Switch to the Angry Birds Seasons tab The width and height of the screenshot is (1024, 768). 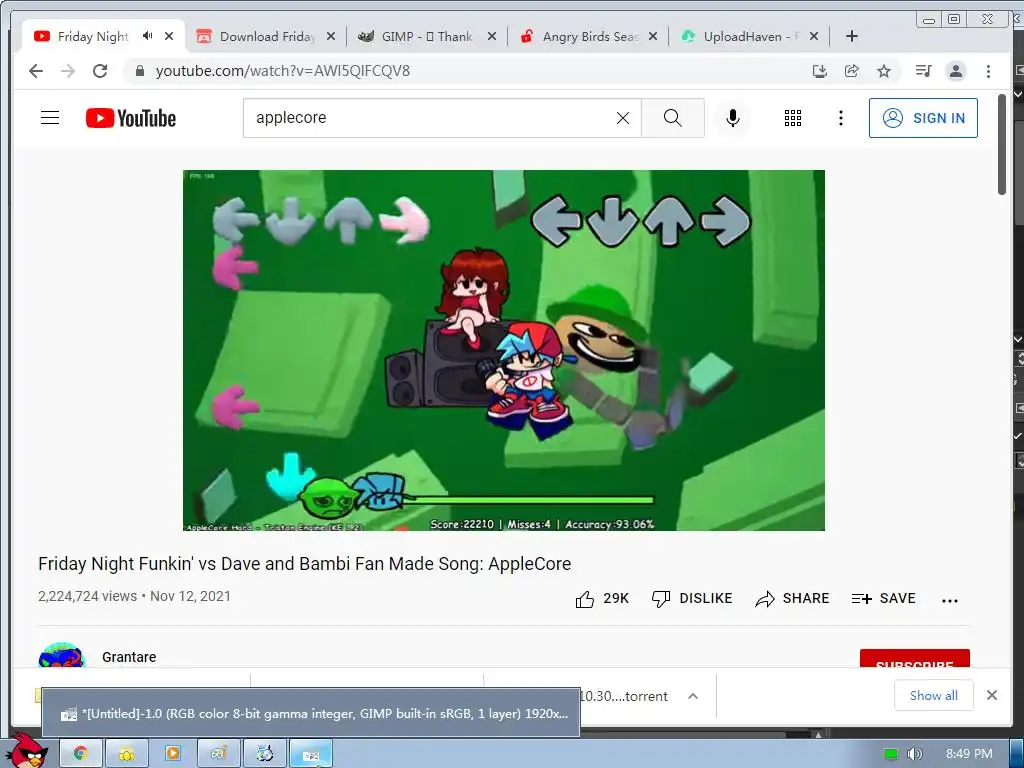(590, 37)
